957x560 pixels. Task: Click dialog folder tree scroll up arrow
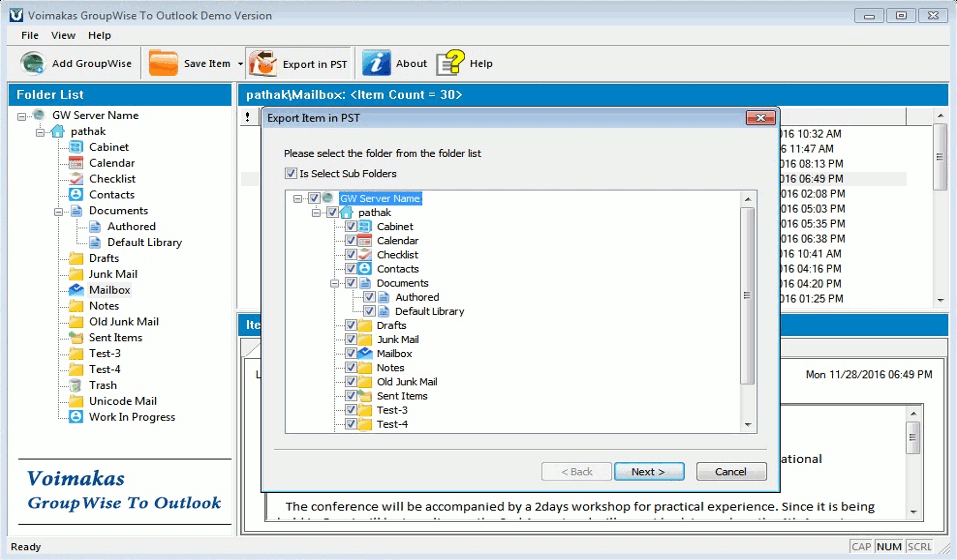[x=748, y=199]
